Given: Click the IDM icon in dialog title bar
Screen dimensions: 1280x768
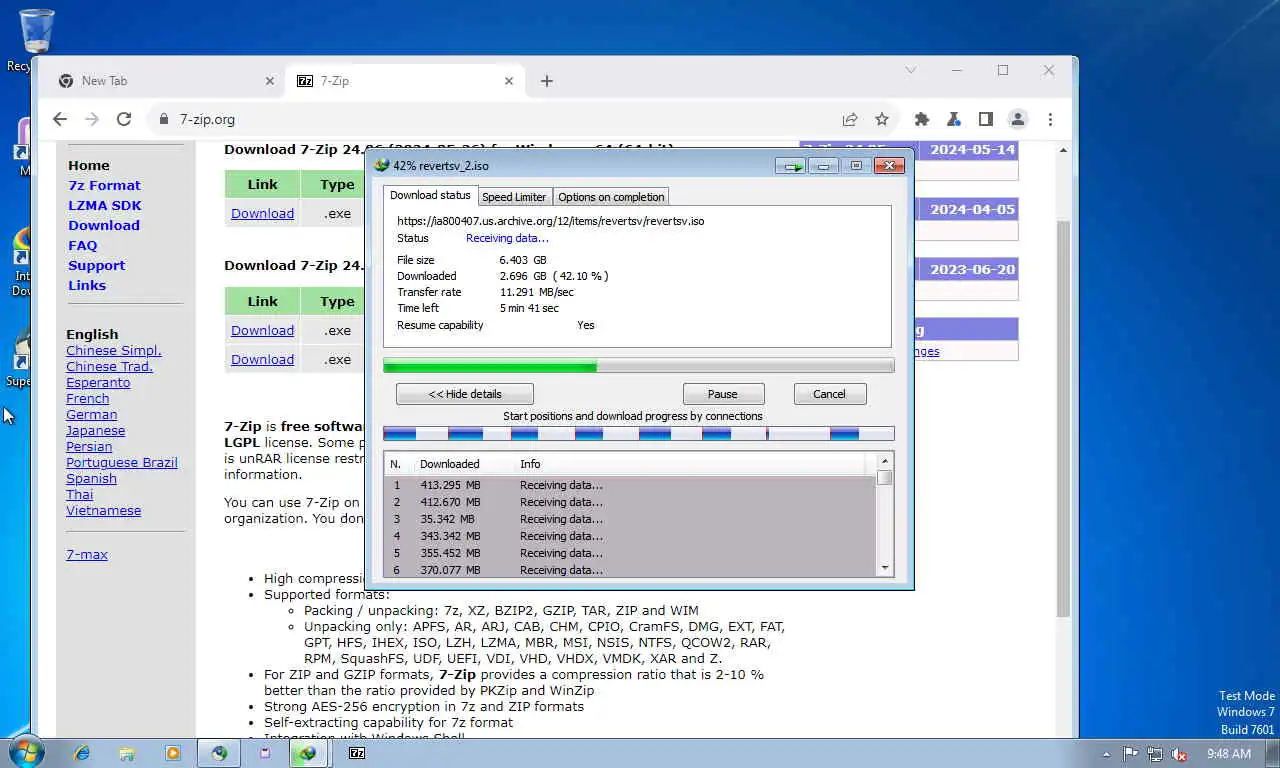Looking at the screenshot, I should 381,166.
